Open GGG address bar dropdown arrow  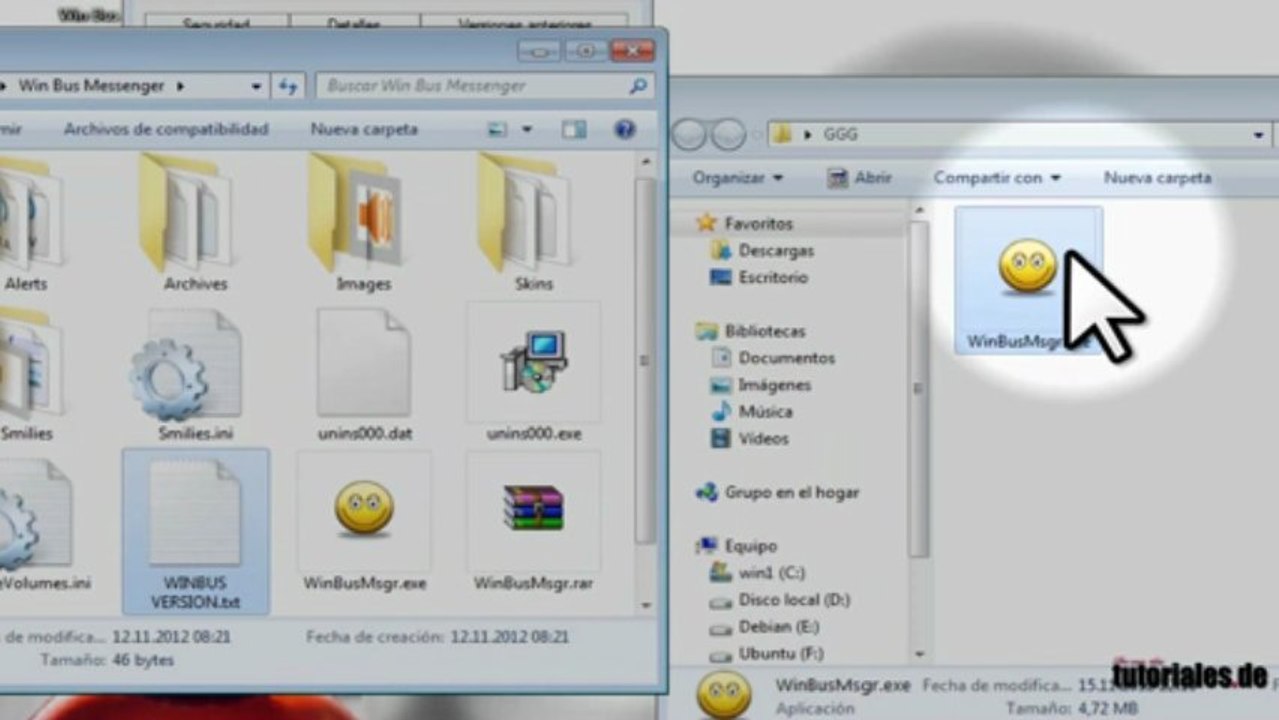pos(1259,134)
